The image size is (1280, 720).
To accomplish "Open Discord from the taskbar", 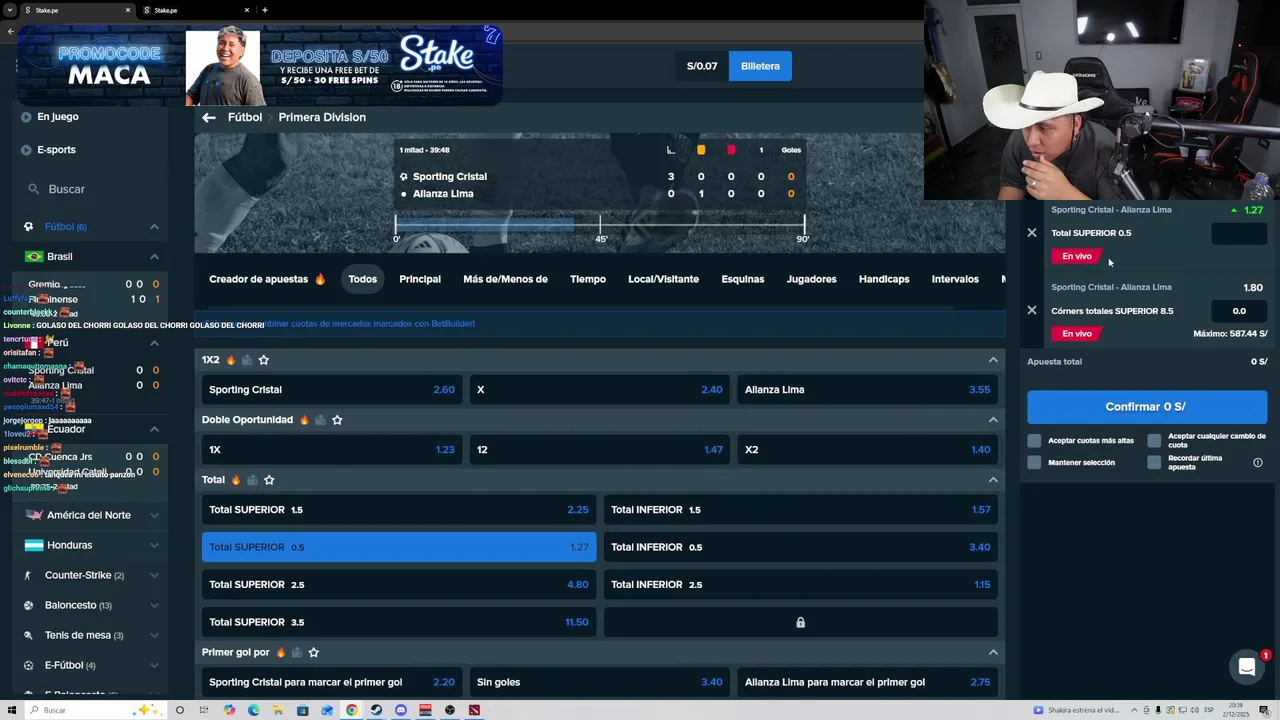I will click(401, 710).
